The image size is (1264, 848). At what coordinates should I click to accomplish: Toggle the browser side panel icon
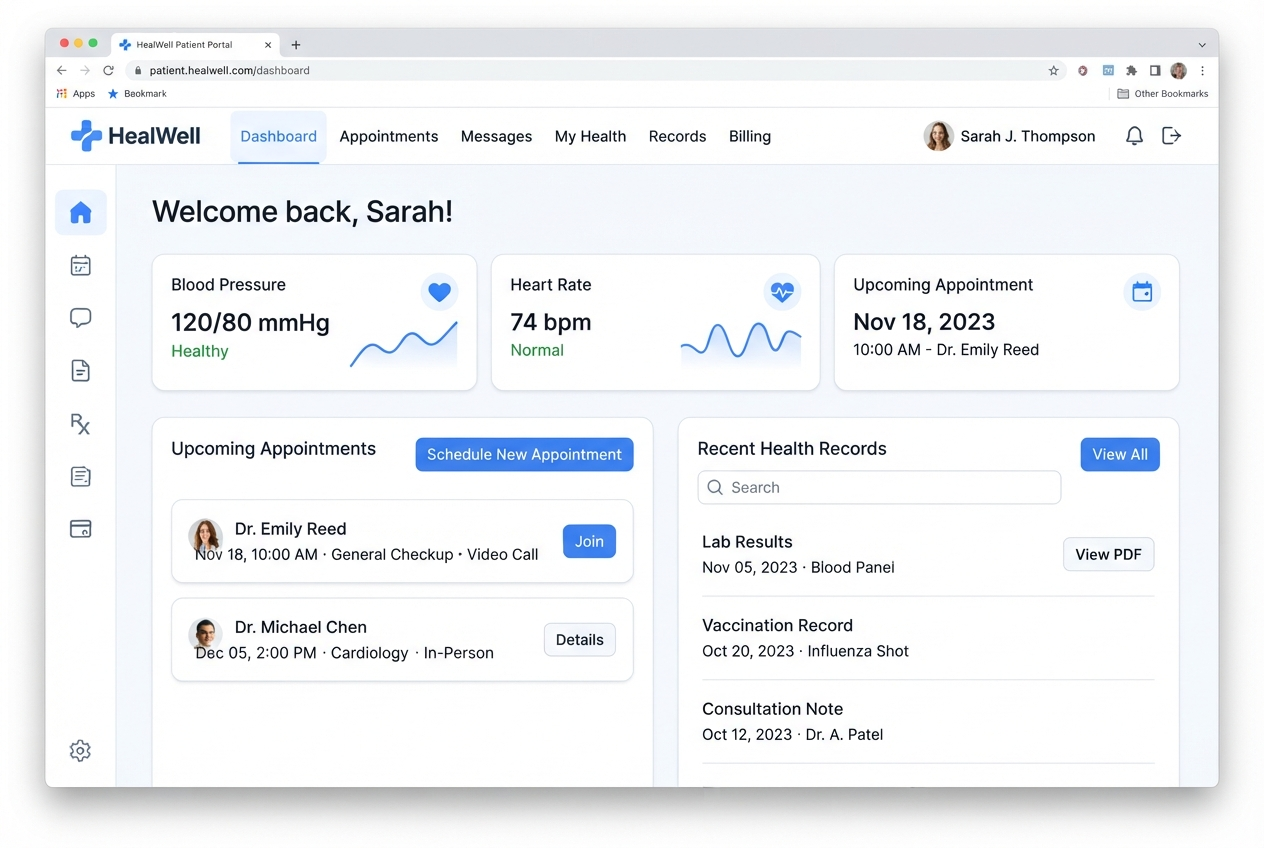(x=1155, y=71)
